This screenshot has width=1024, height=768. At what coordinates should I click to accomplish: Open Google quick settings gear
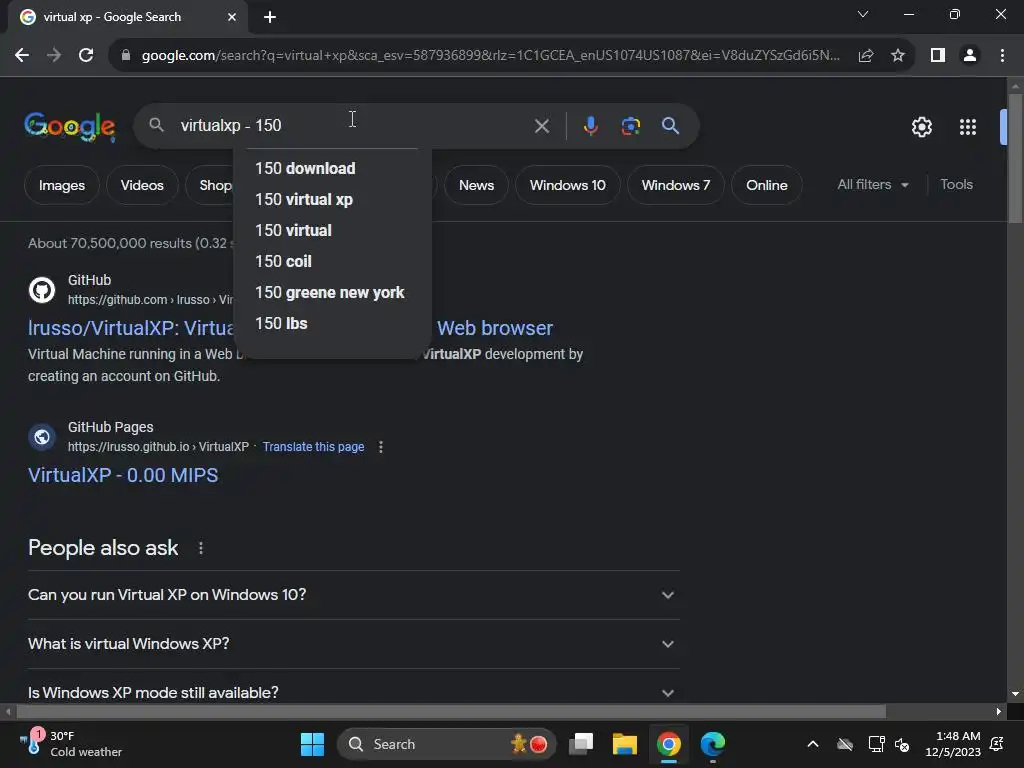921,127
